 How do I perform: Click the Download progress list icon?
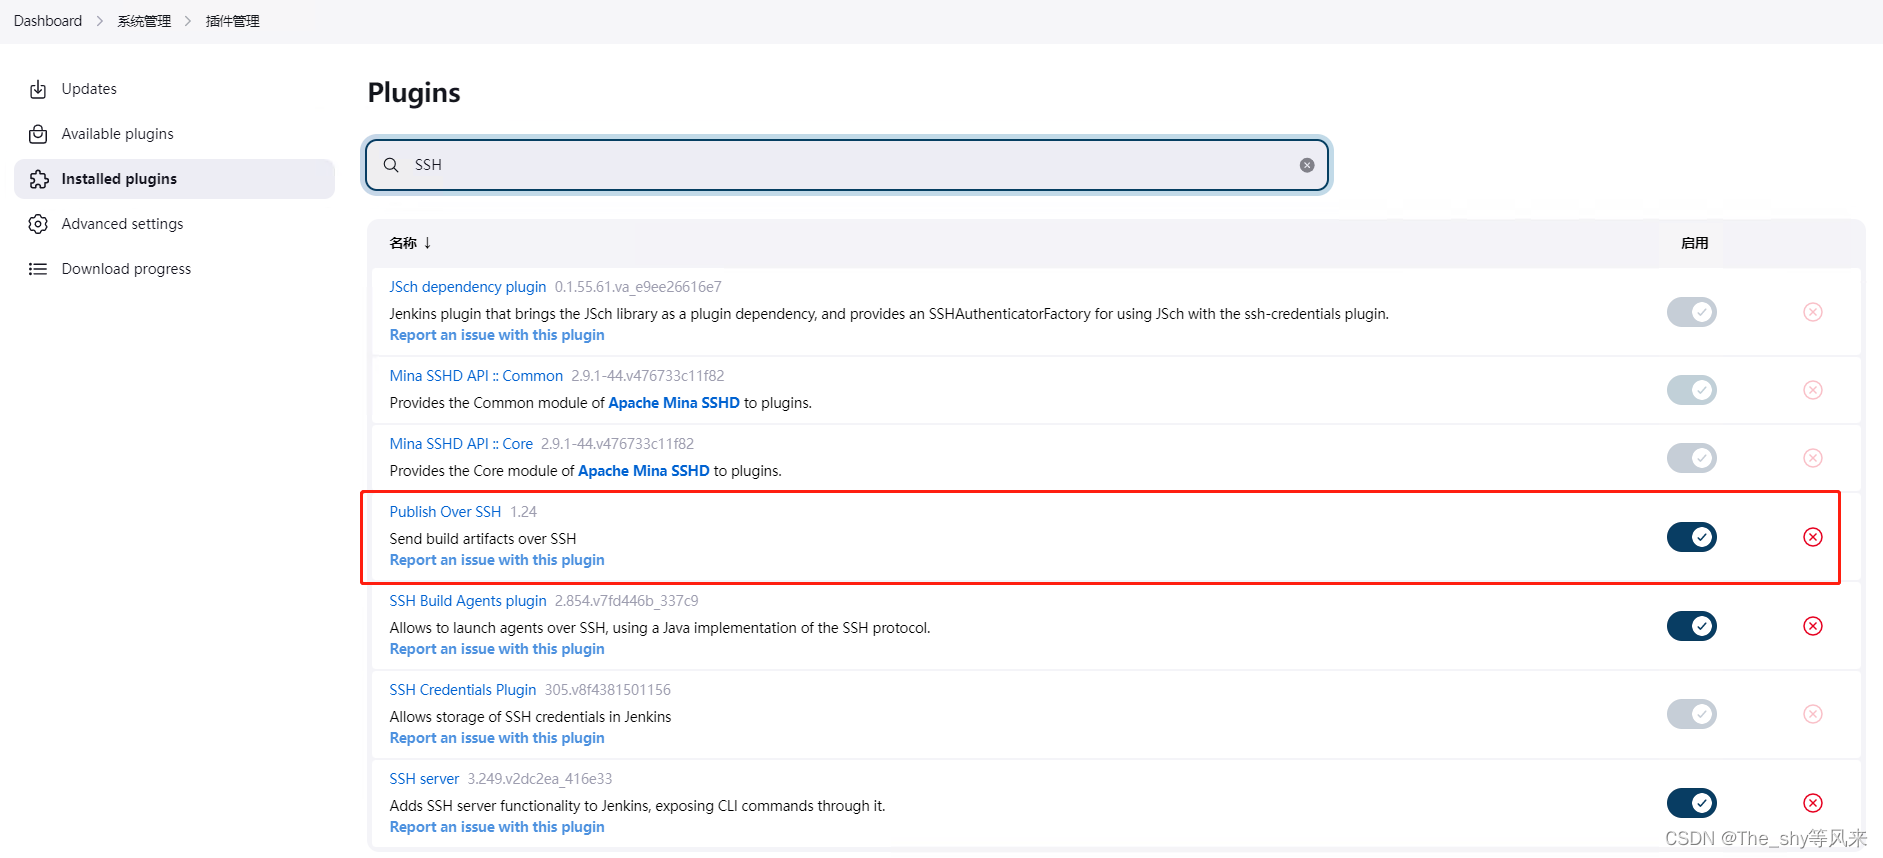pyautogui.click(x=38, y=269)
